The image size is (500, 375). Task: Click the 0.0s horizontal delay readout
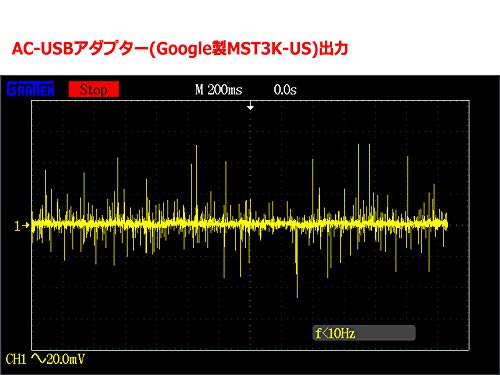[285, 90]
